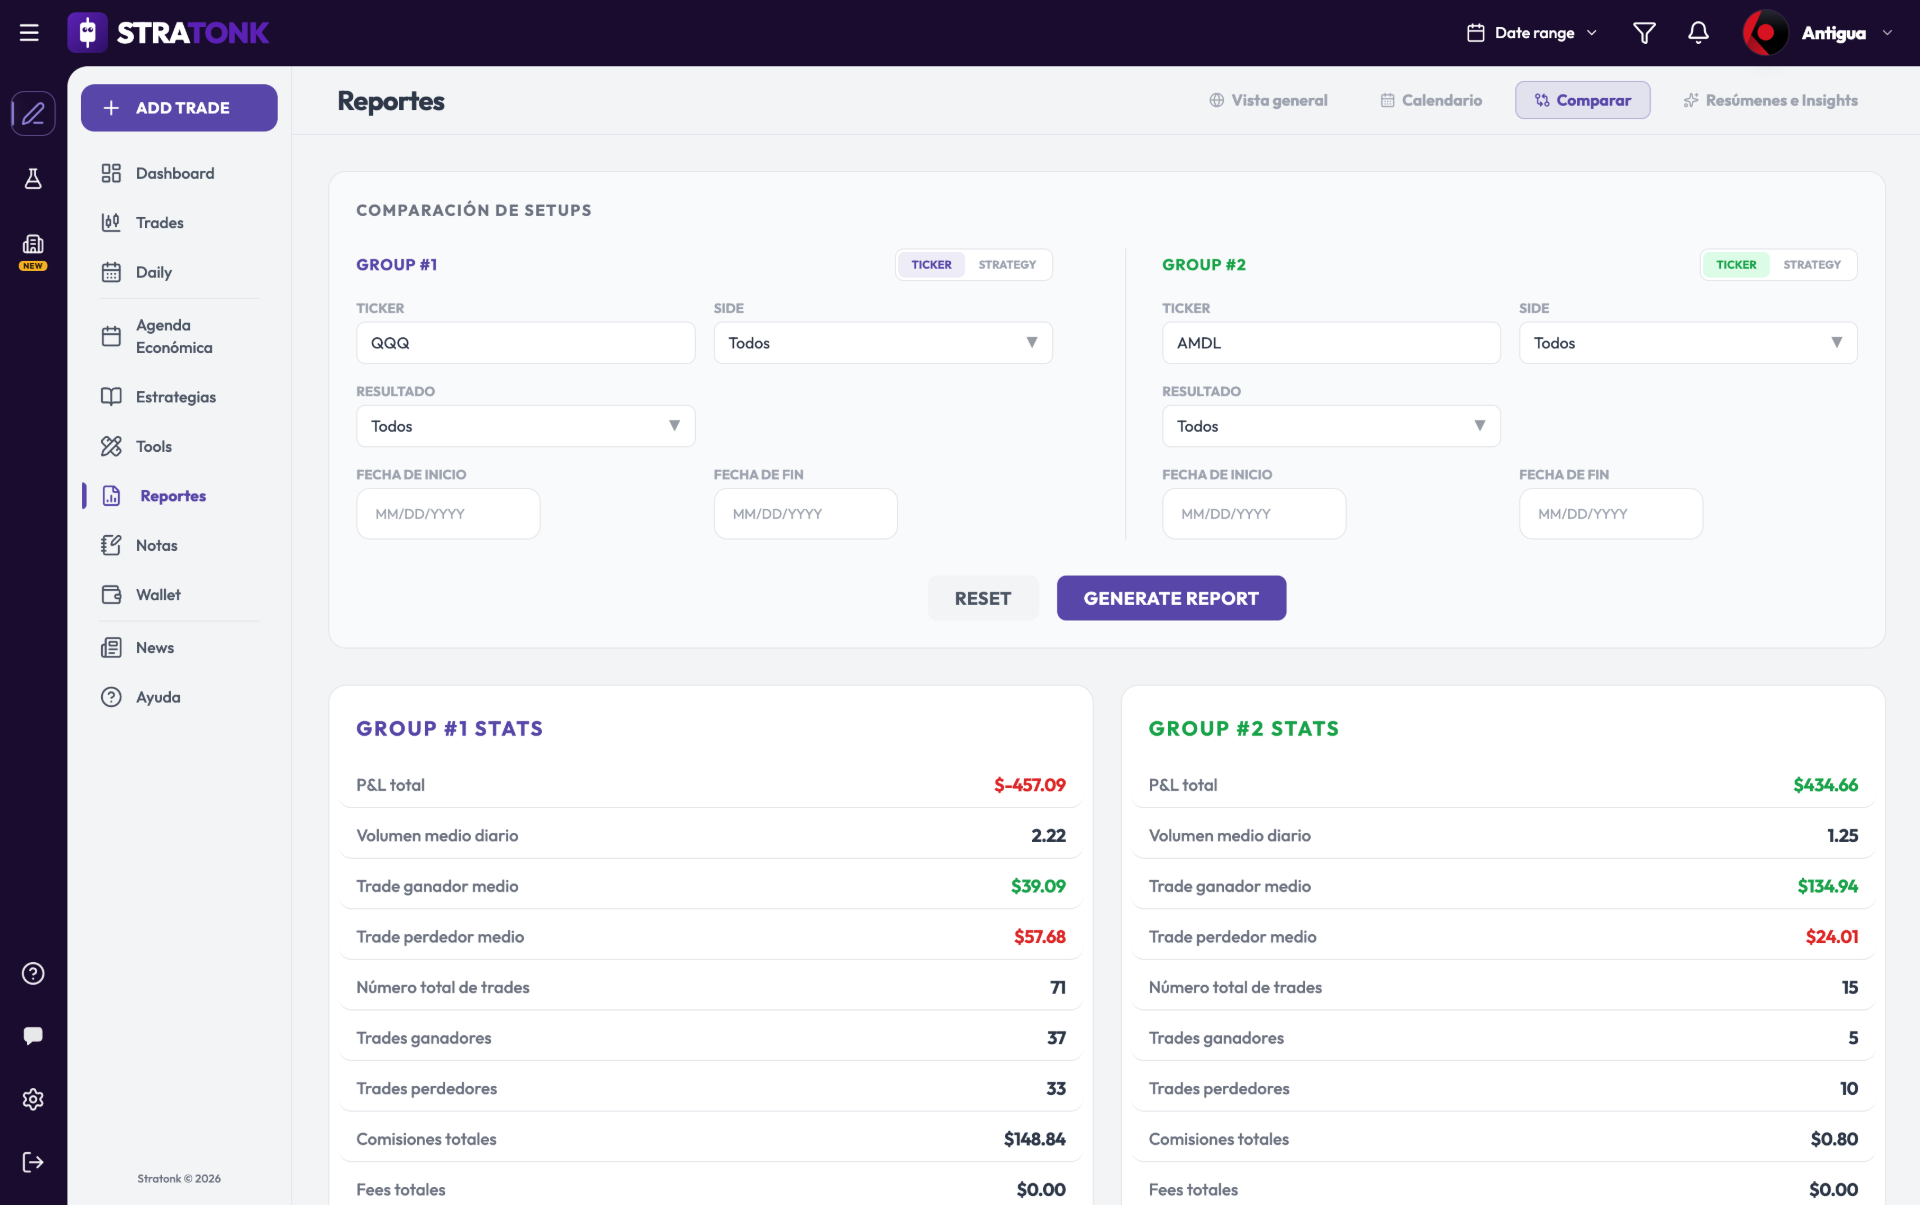This screenshot has height=1205, width=1920.
Task: Open the settings gear icon
Action: [x=33, y=1099]
